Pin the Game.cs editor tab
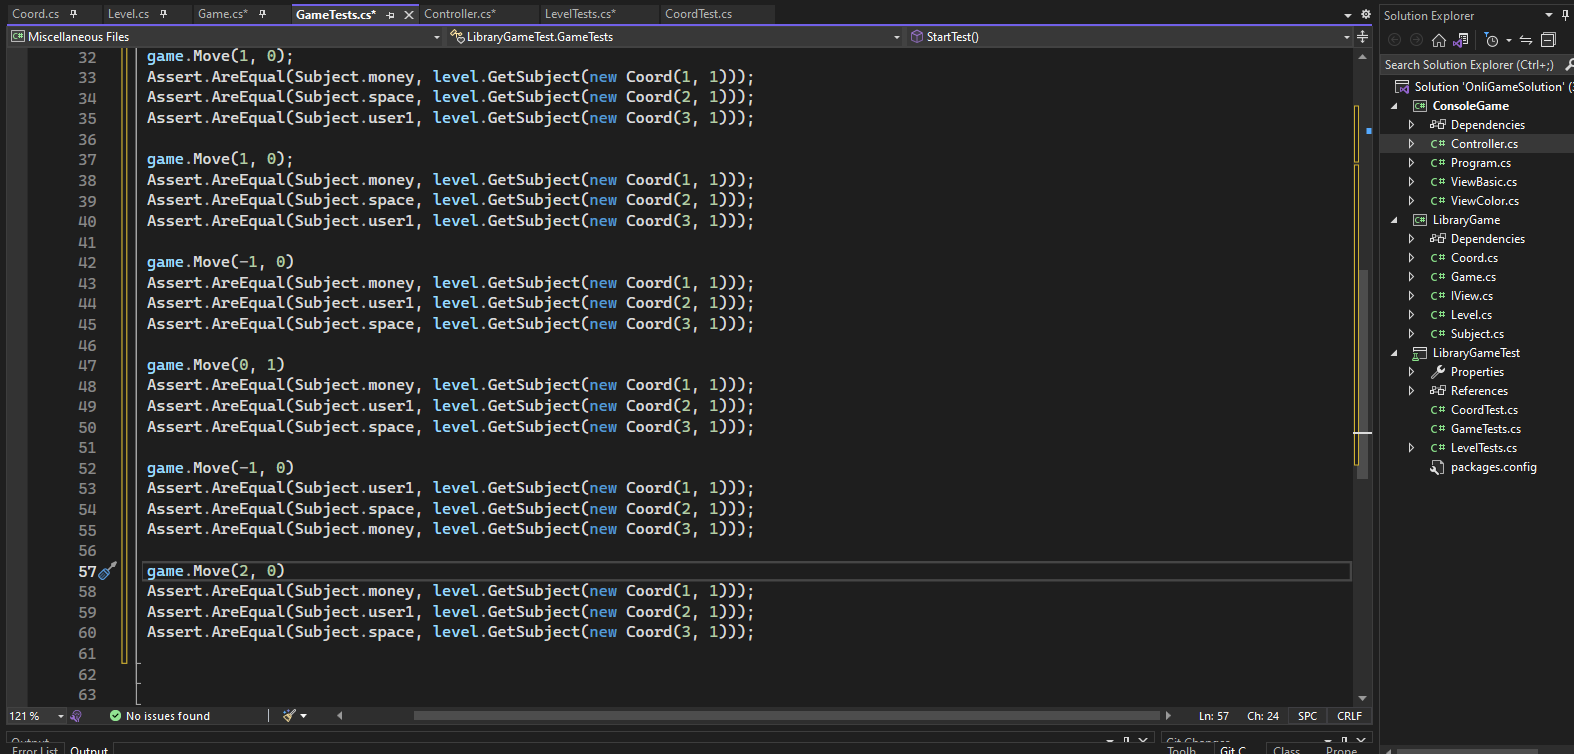The width and height of the screenshot is (1574, 754). (262, 14)
